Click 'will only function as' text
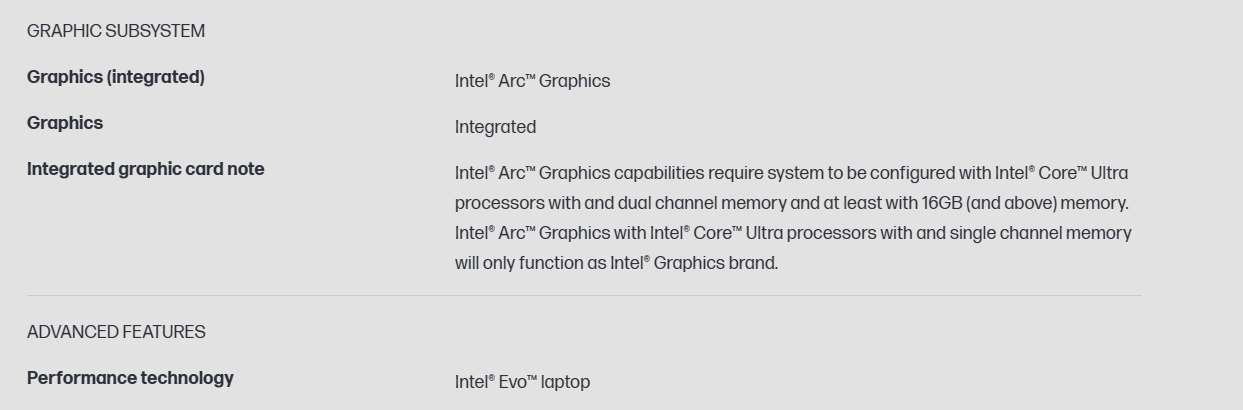 tap(530, 263)
